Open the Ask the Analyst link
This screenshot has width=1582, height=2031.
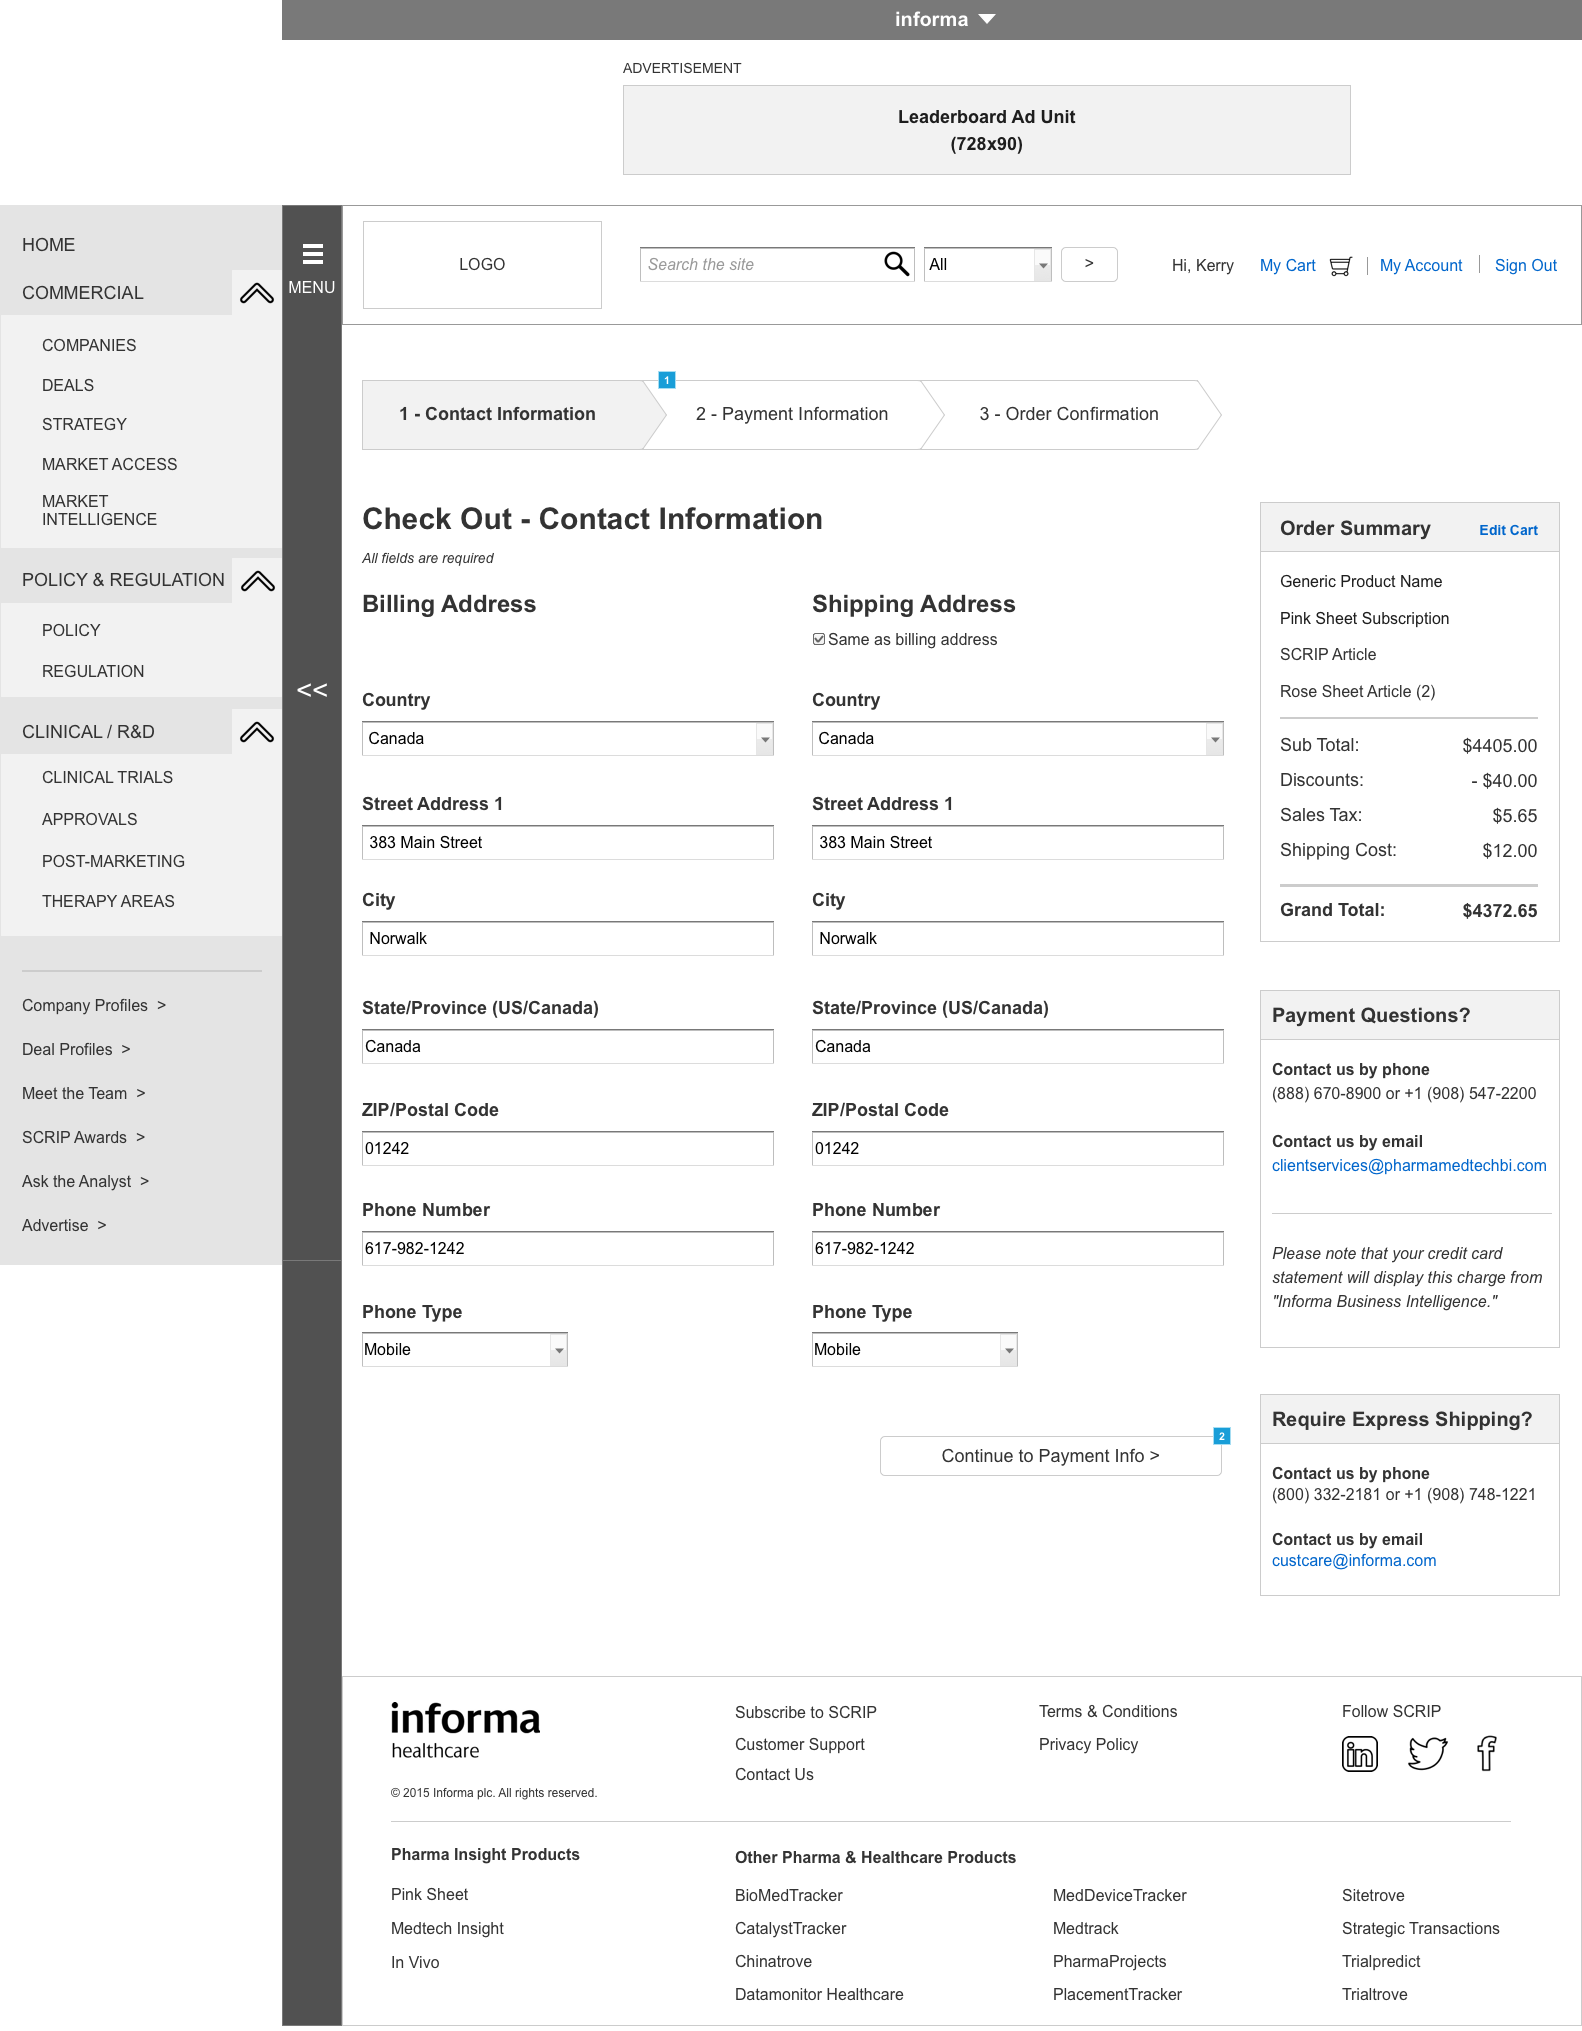tap(85, 1181)
